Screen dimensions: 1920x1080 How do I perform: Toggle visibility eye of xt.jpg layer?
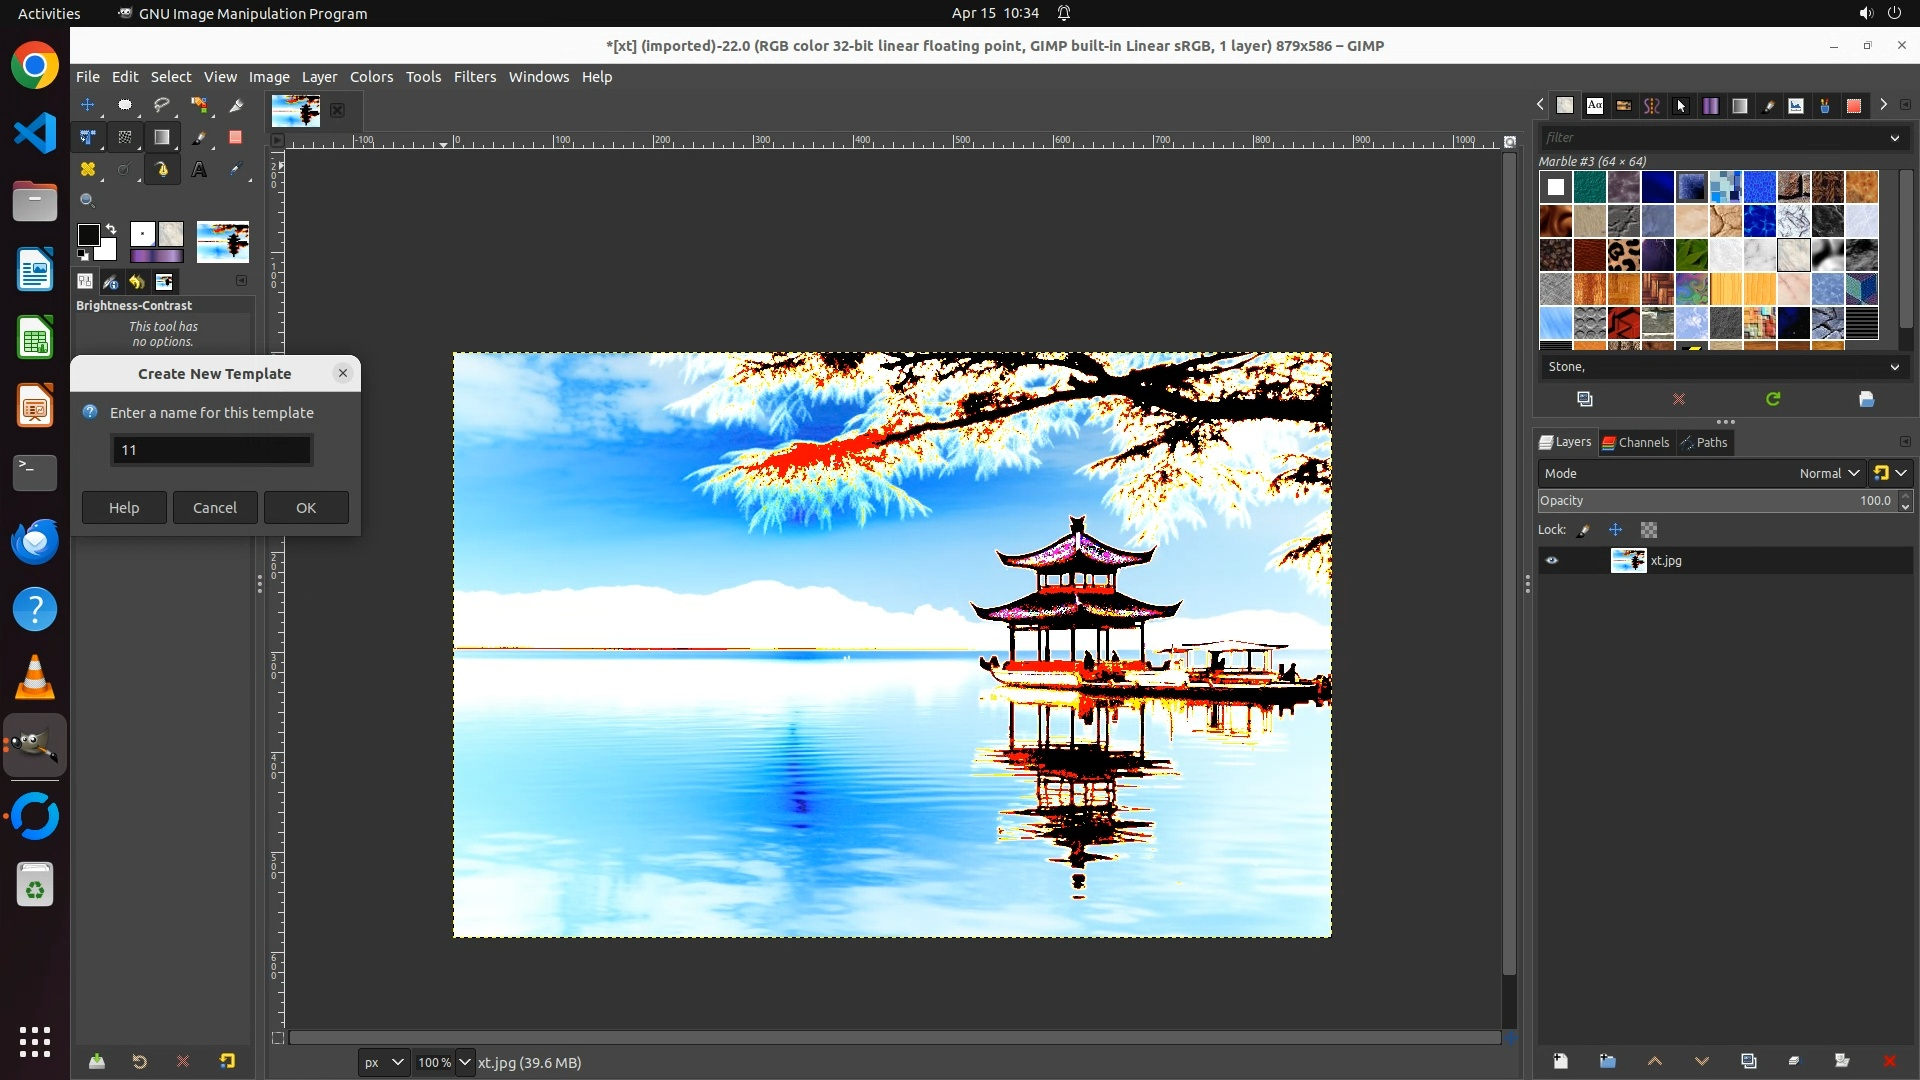[1552, 561]
